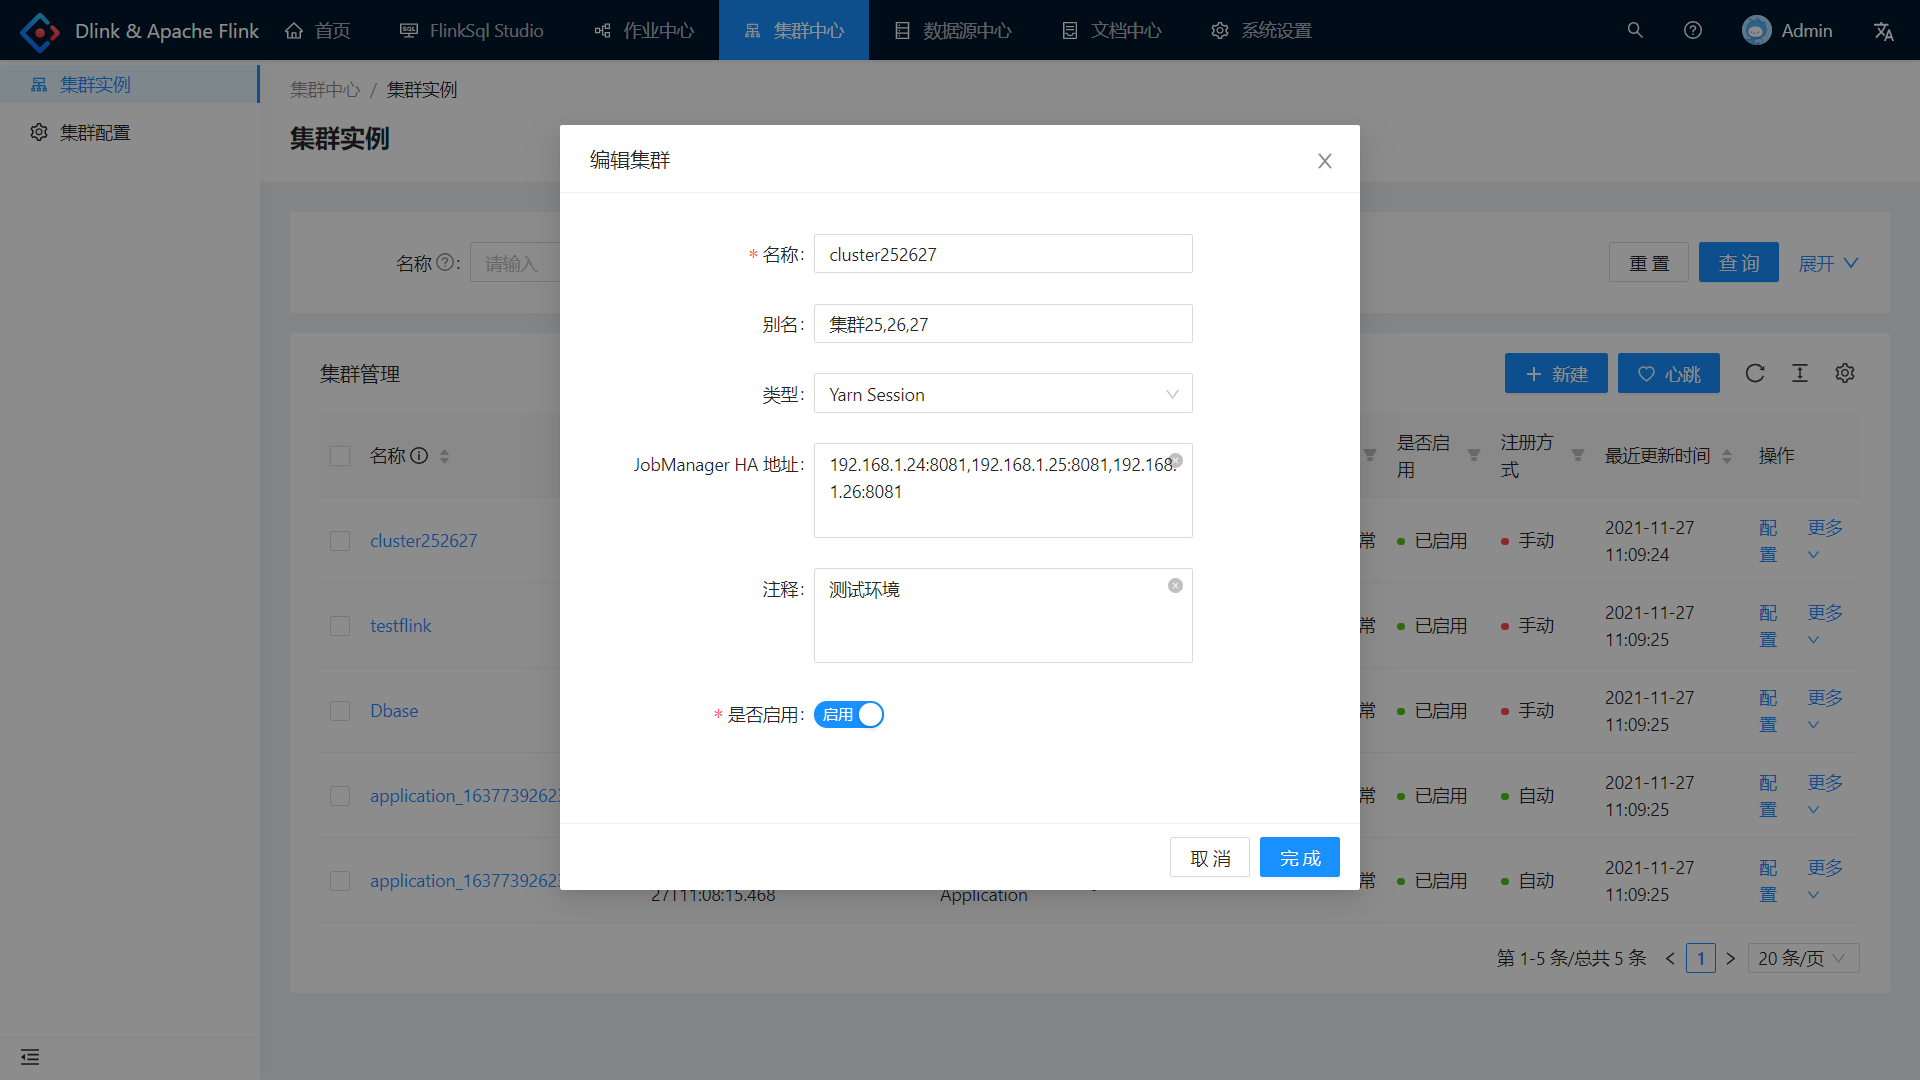This screenshot has height=1080, width=1920.
Task: Click the search magnifier icon in header
Action: (1635, 30)
